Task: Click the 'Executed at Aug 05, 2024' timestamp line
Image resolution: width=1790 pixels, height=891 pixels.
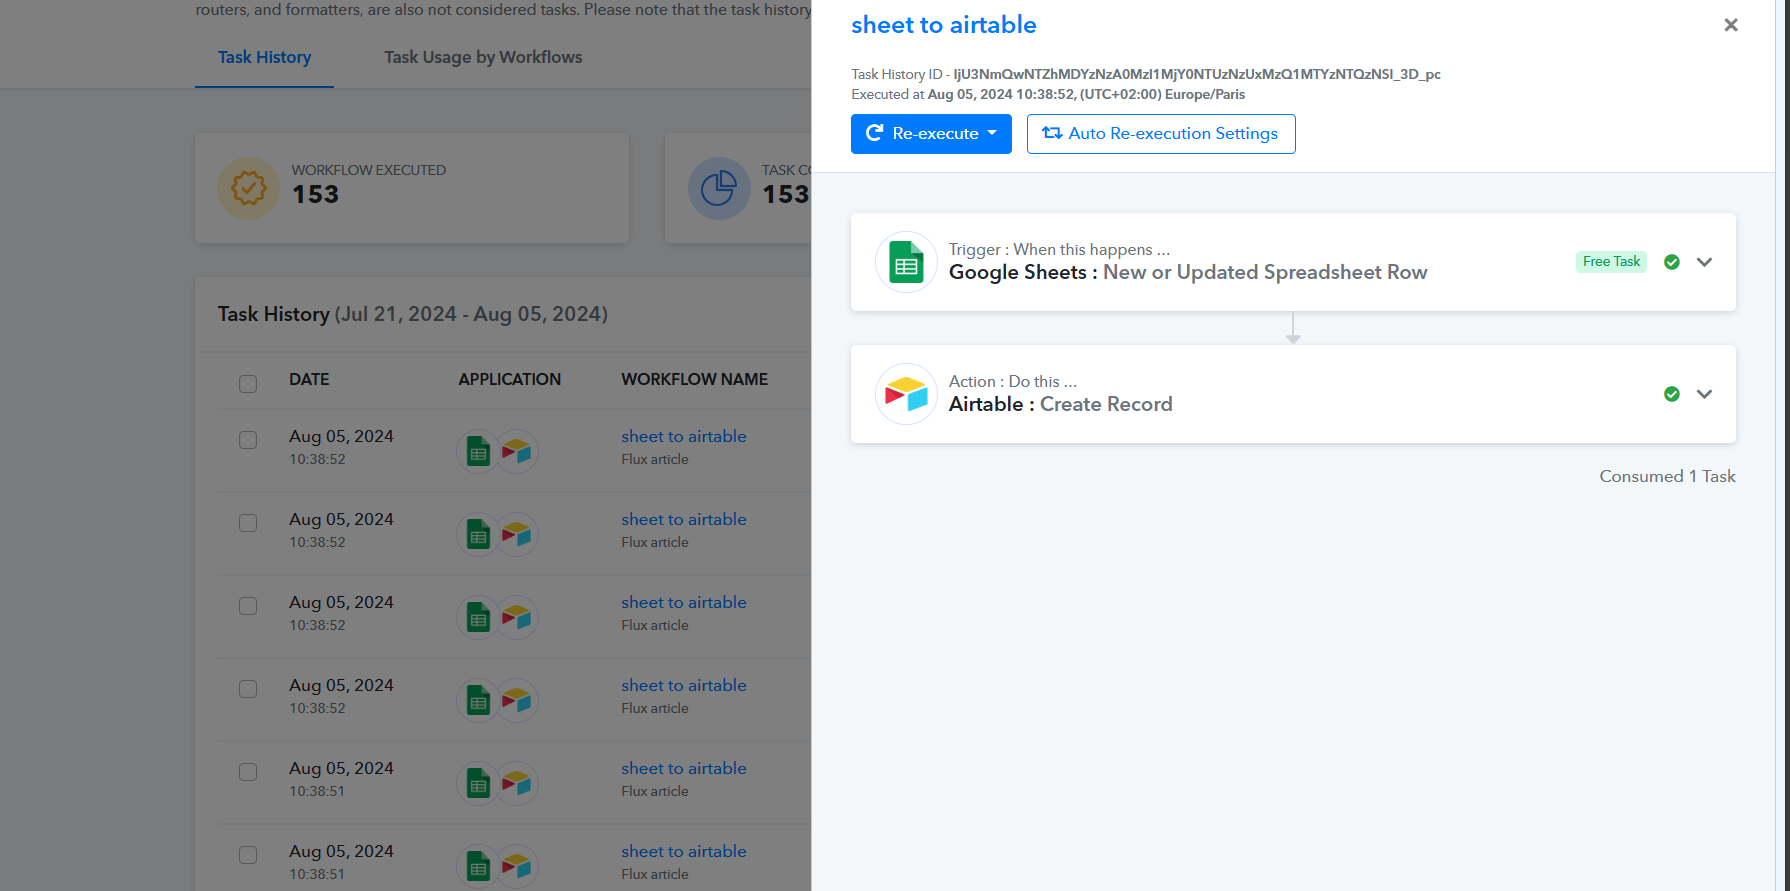Action: coord(1048,94)
